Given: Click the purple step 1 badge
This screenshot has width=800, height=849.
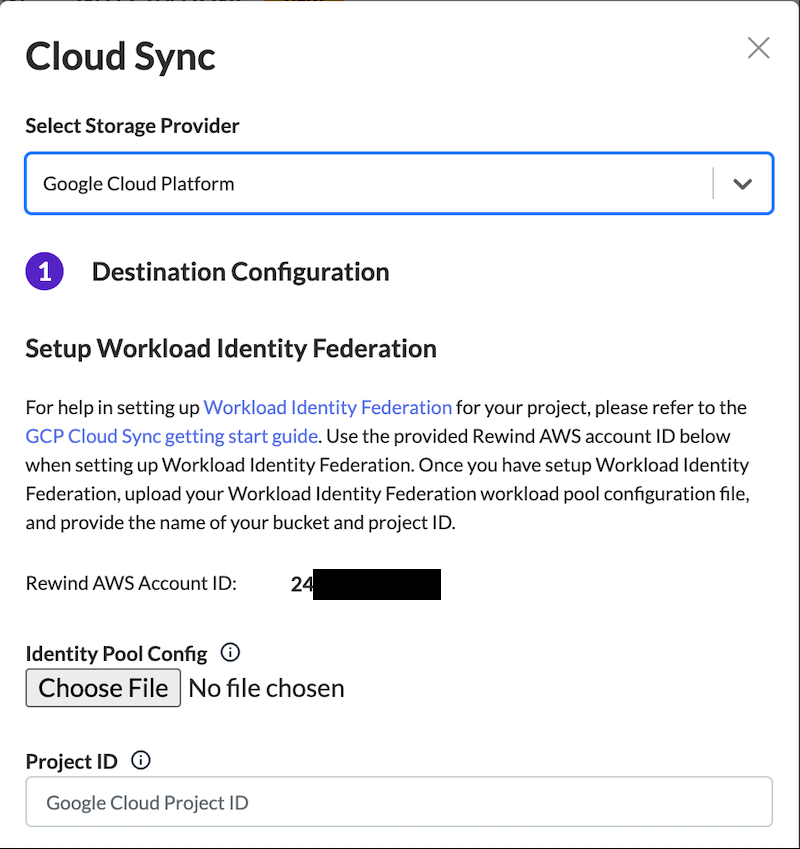Looking at the screenshot, I should (45, 272).
